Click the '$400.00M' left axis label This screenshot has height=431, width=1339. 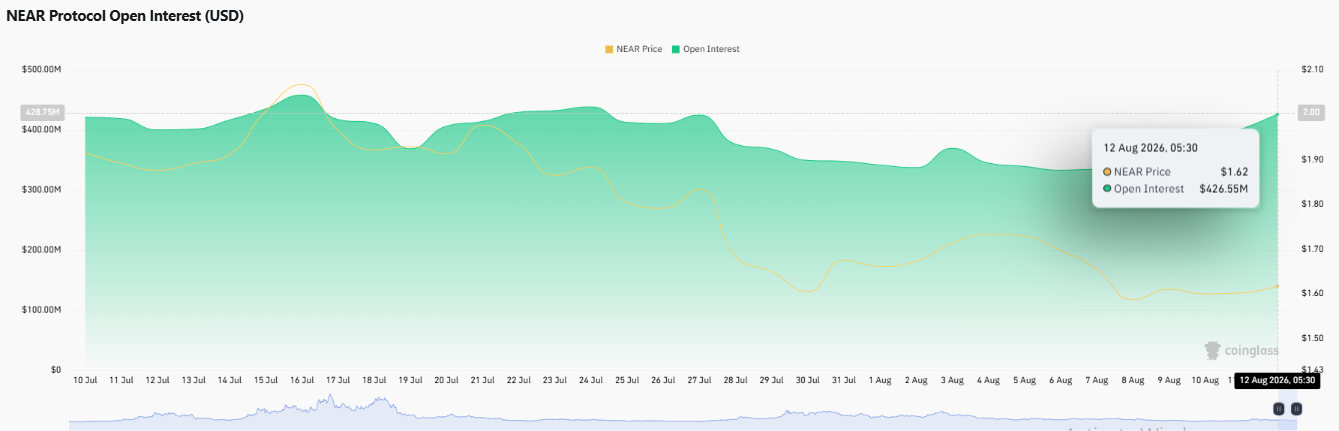(41, 130)
